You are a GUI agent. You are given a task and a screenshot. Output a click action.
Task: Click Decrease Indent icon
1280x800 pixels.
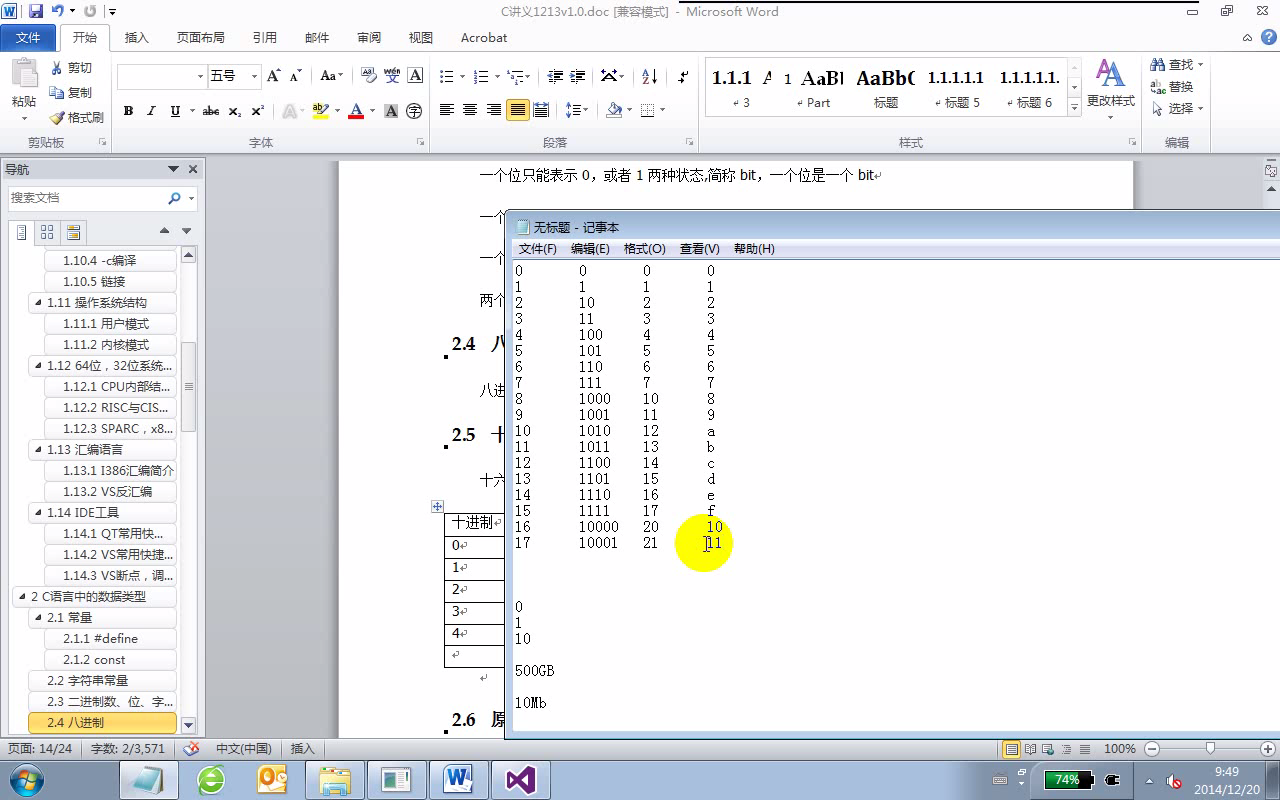(x=554, y=76)
